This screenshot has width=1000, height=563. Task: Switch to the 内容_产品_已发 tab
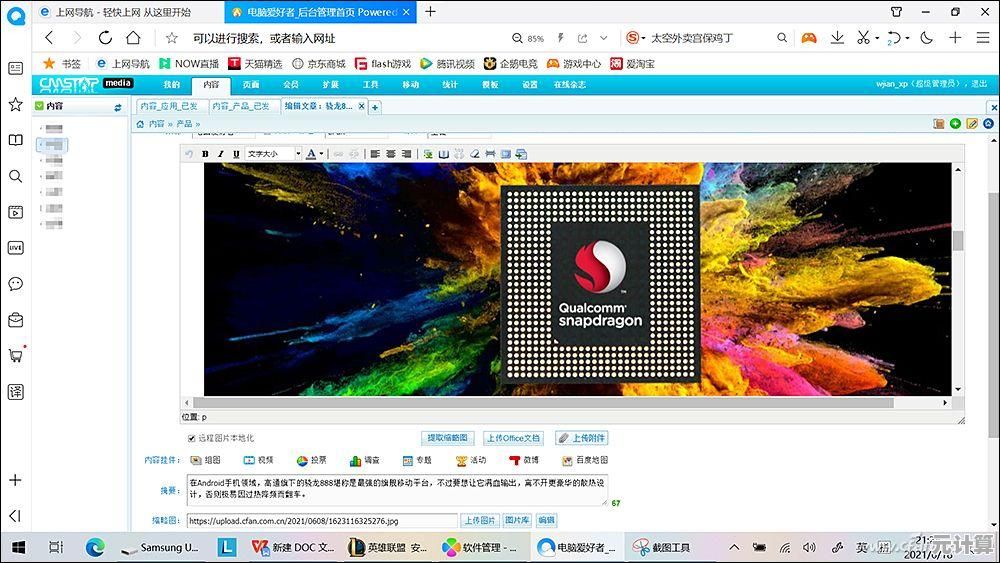click(240, 106)
